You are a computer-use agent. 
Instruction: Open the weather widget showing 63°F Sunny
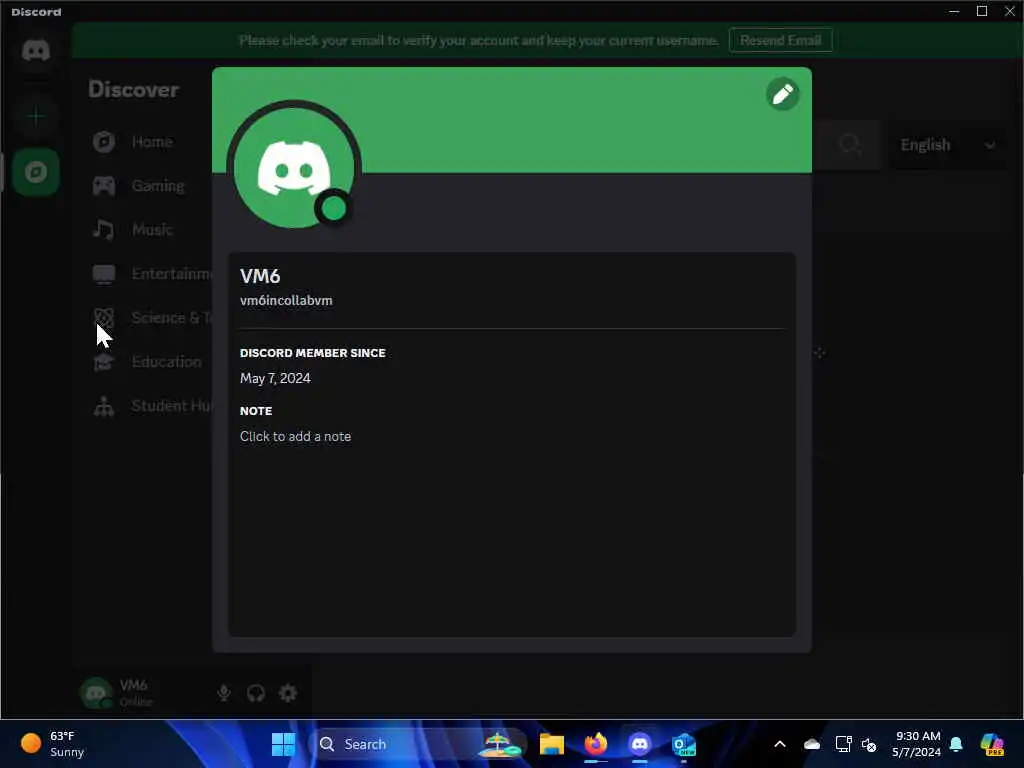[x=52, y=744]
